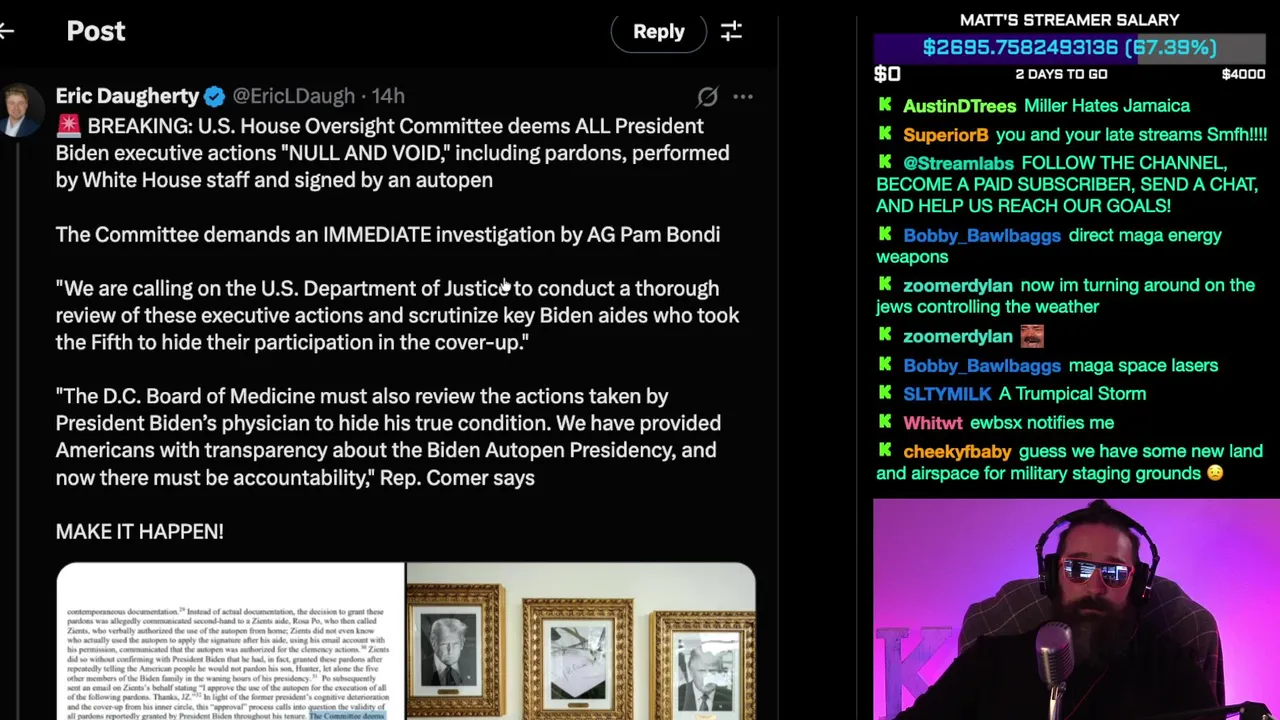Click zoomerdylan's emote image in chat
Image resolution: width=1280 pixels, height=720 pixels.
click(x=1031, y=336)
